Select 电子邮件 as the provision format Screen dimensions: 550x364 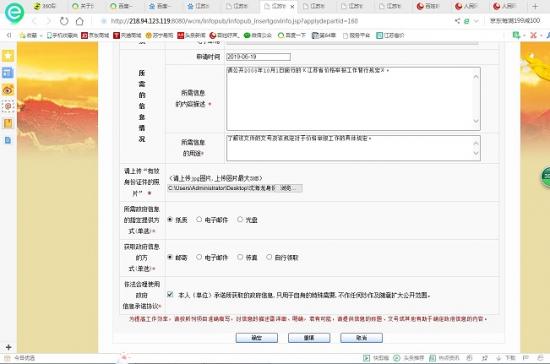pyautogui.click(x=199, y=220)
